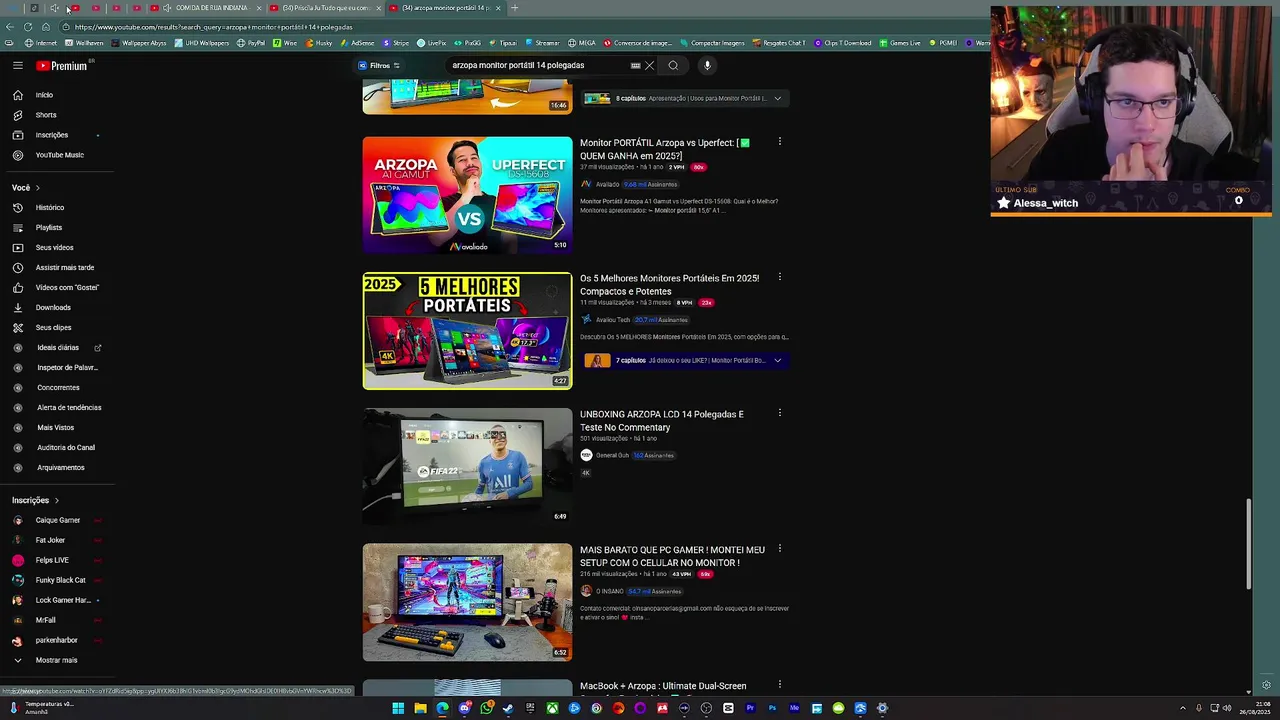Screen dimensions: 1280x720
Task: Open the PayPal bookmark
Action: pos(250,43)
